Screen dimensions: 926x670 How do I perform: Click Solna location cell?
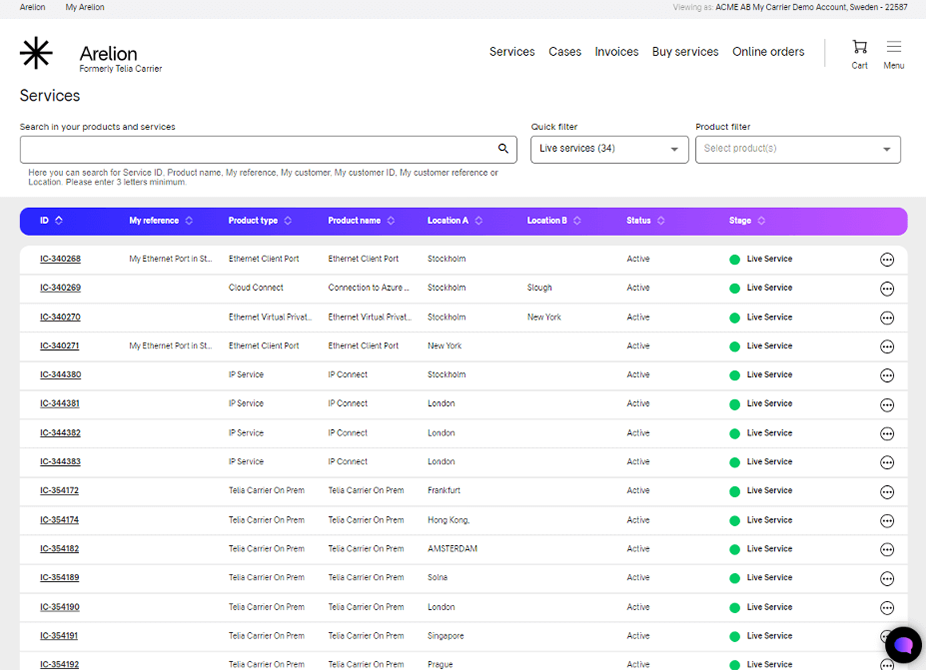coord(437,578)
